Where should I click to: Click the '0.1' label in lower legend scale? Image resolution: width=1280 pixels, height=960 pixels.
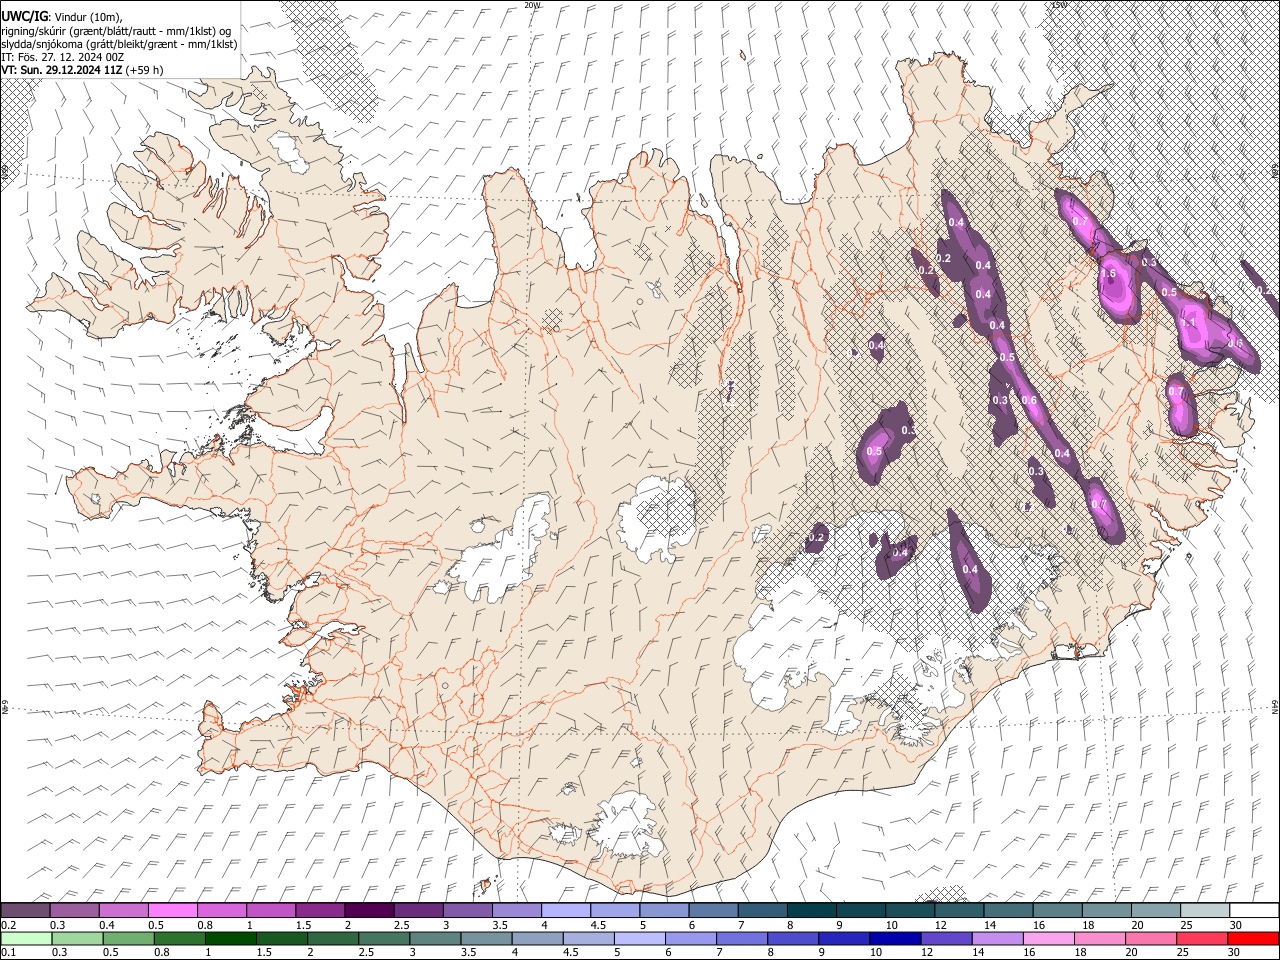point(9,953)
